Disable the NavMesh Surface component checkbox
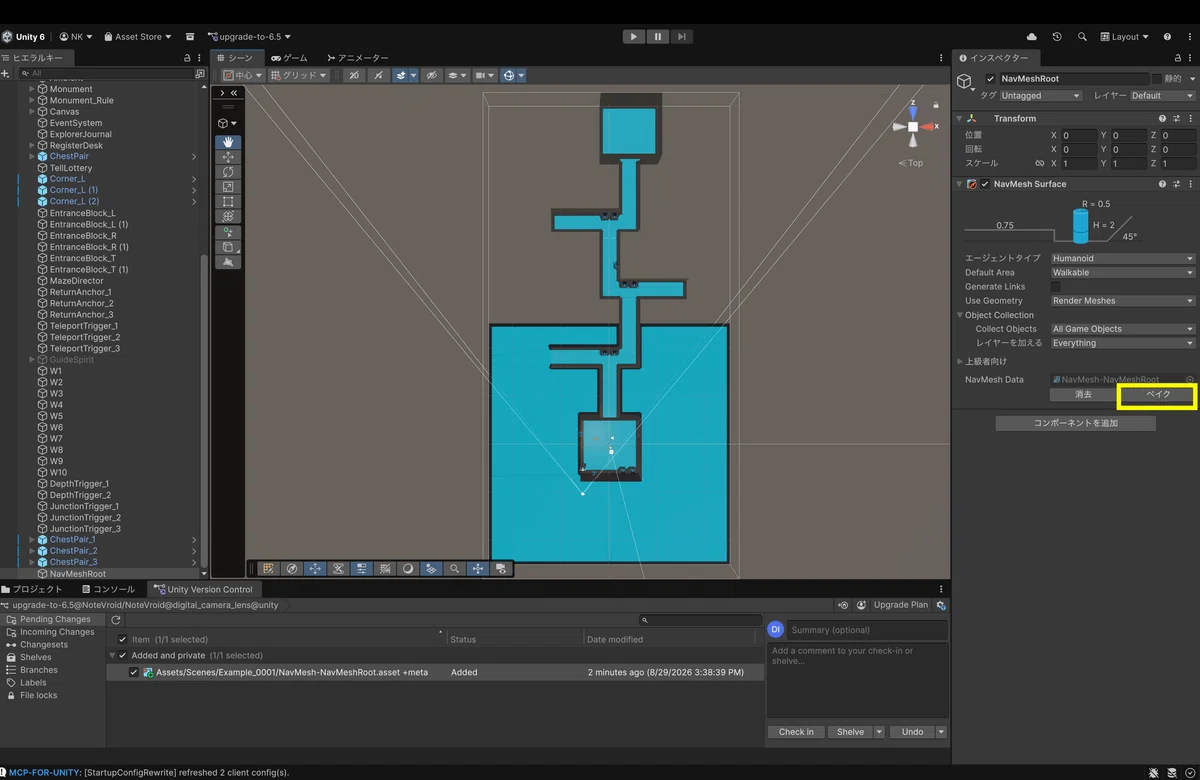Screen dimensions: 1200x780 (985, 184)
